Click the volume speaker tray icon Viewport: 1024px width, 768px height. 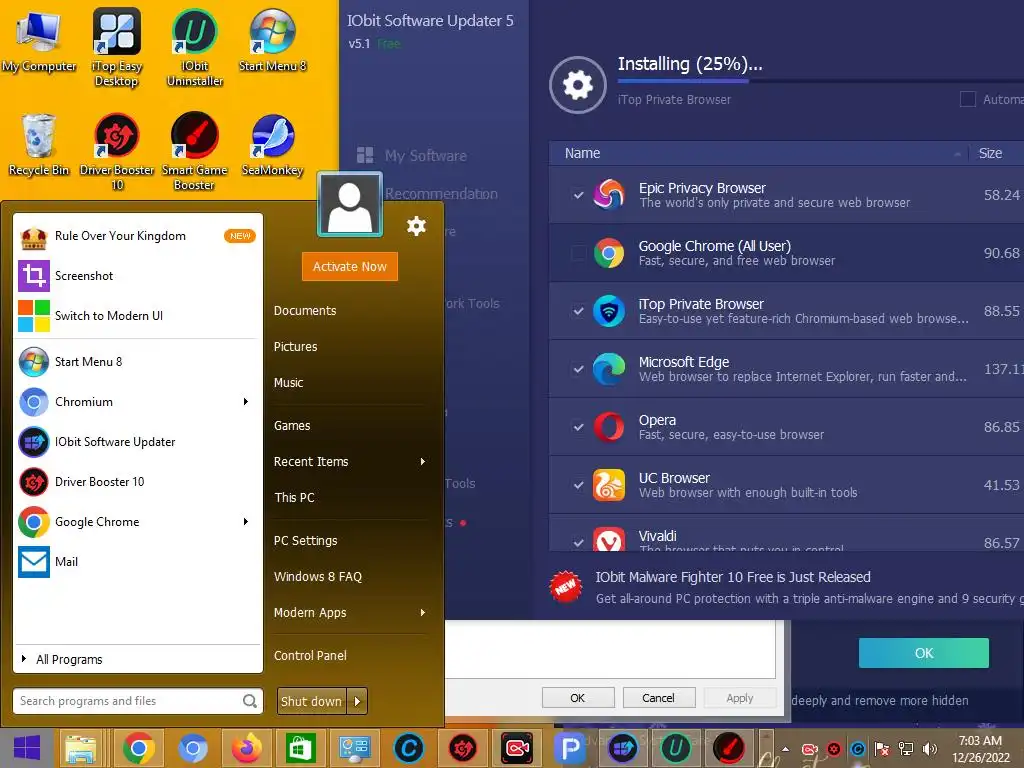click(x=929, y=749)
